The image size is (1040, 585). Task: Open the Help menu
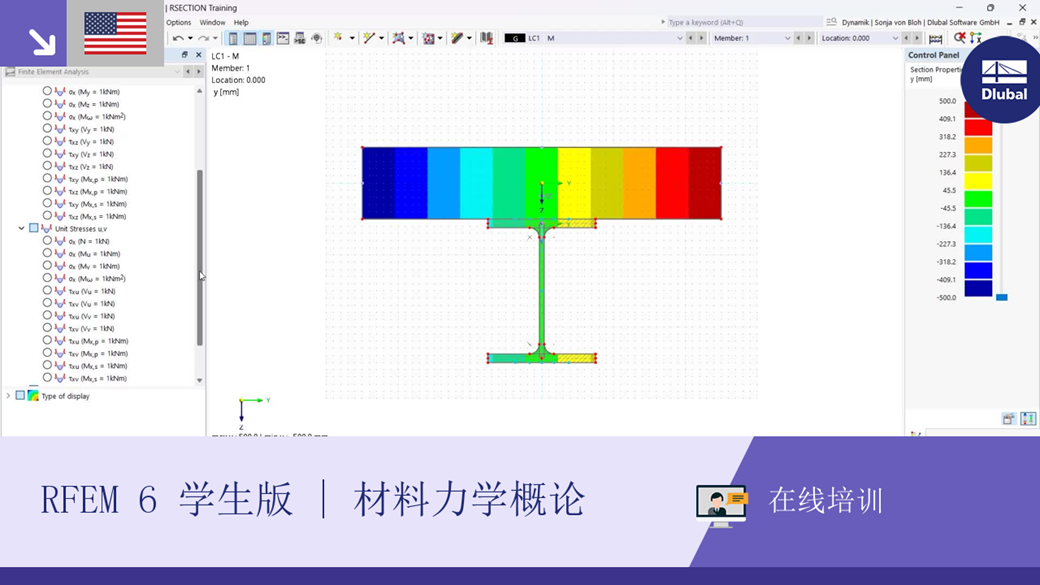[241, 23]
